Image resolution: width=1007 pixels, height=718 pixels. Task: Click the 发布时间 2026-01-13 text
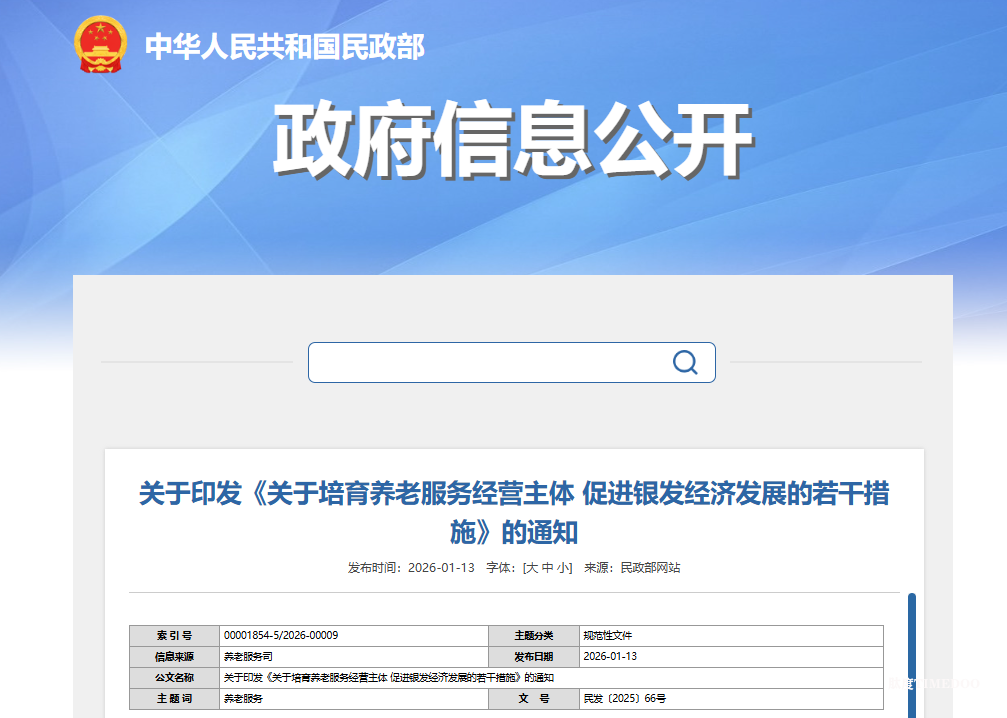pos(411,568)
